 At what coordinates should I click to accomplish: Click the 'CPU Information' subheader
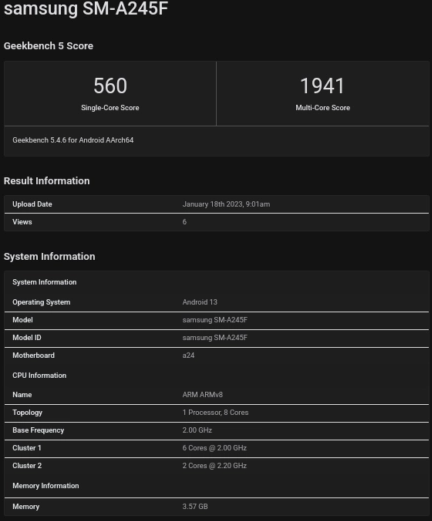tap(39, 375)
